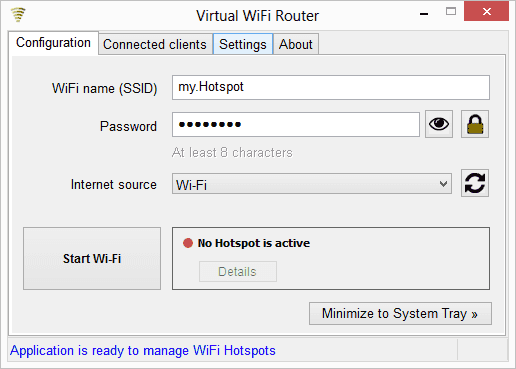This screenshot has height=369, width=516.
Task: Open the Wi-Fi internet source combo box
Action: 312,183
